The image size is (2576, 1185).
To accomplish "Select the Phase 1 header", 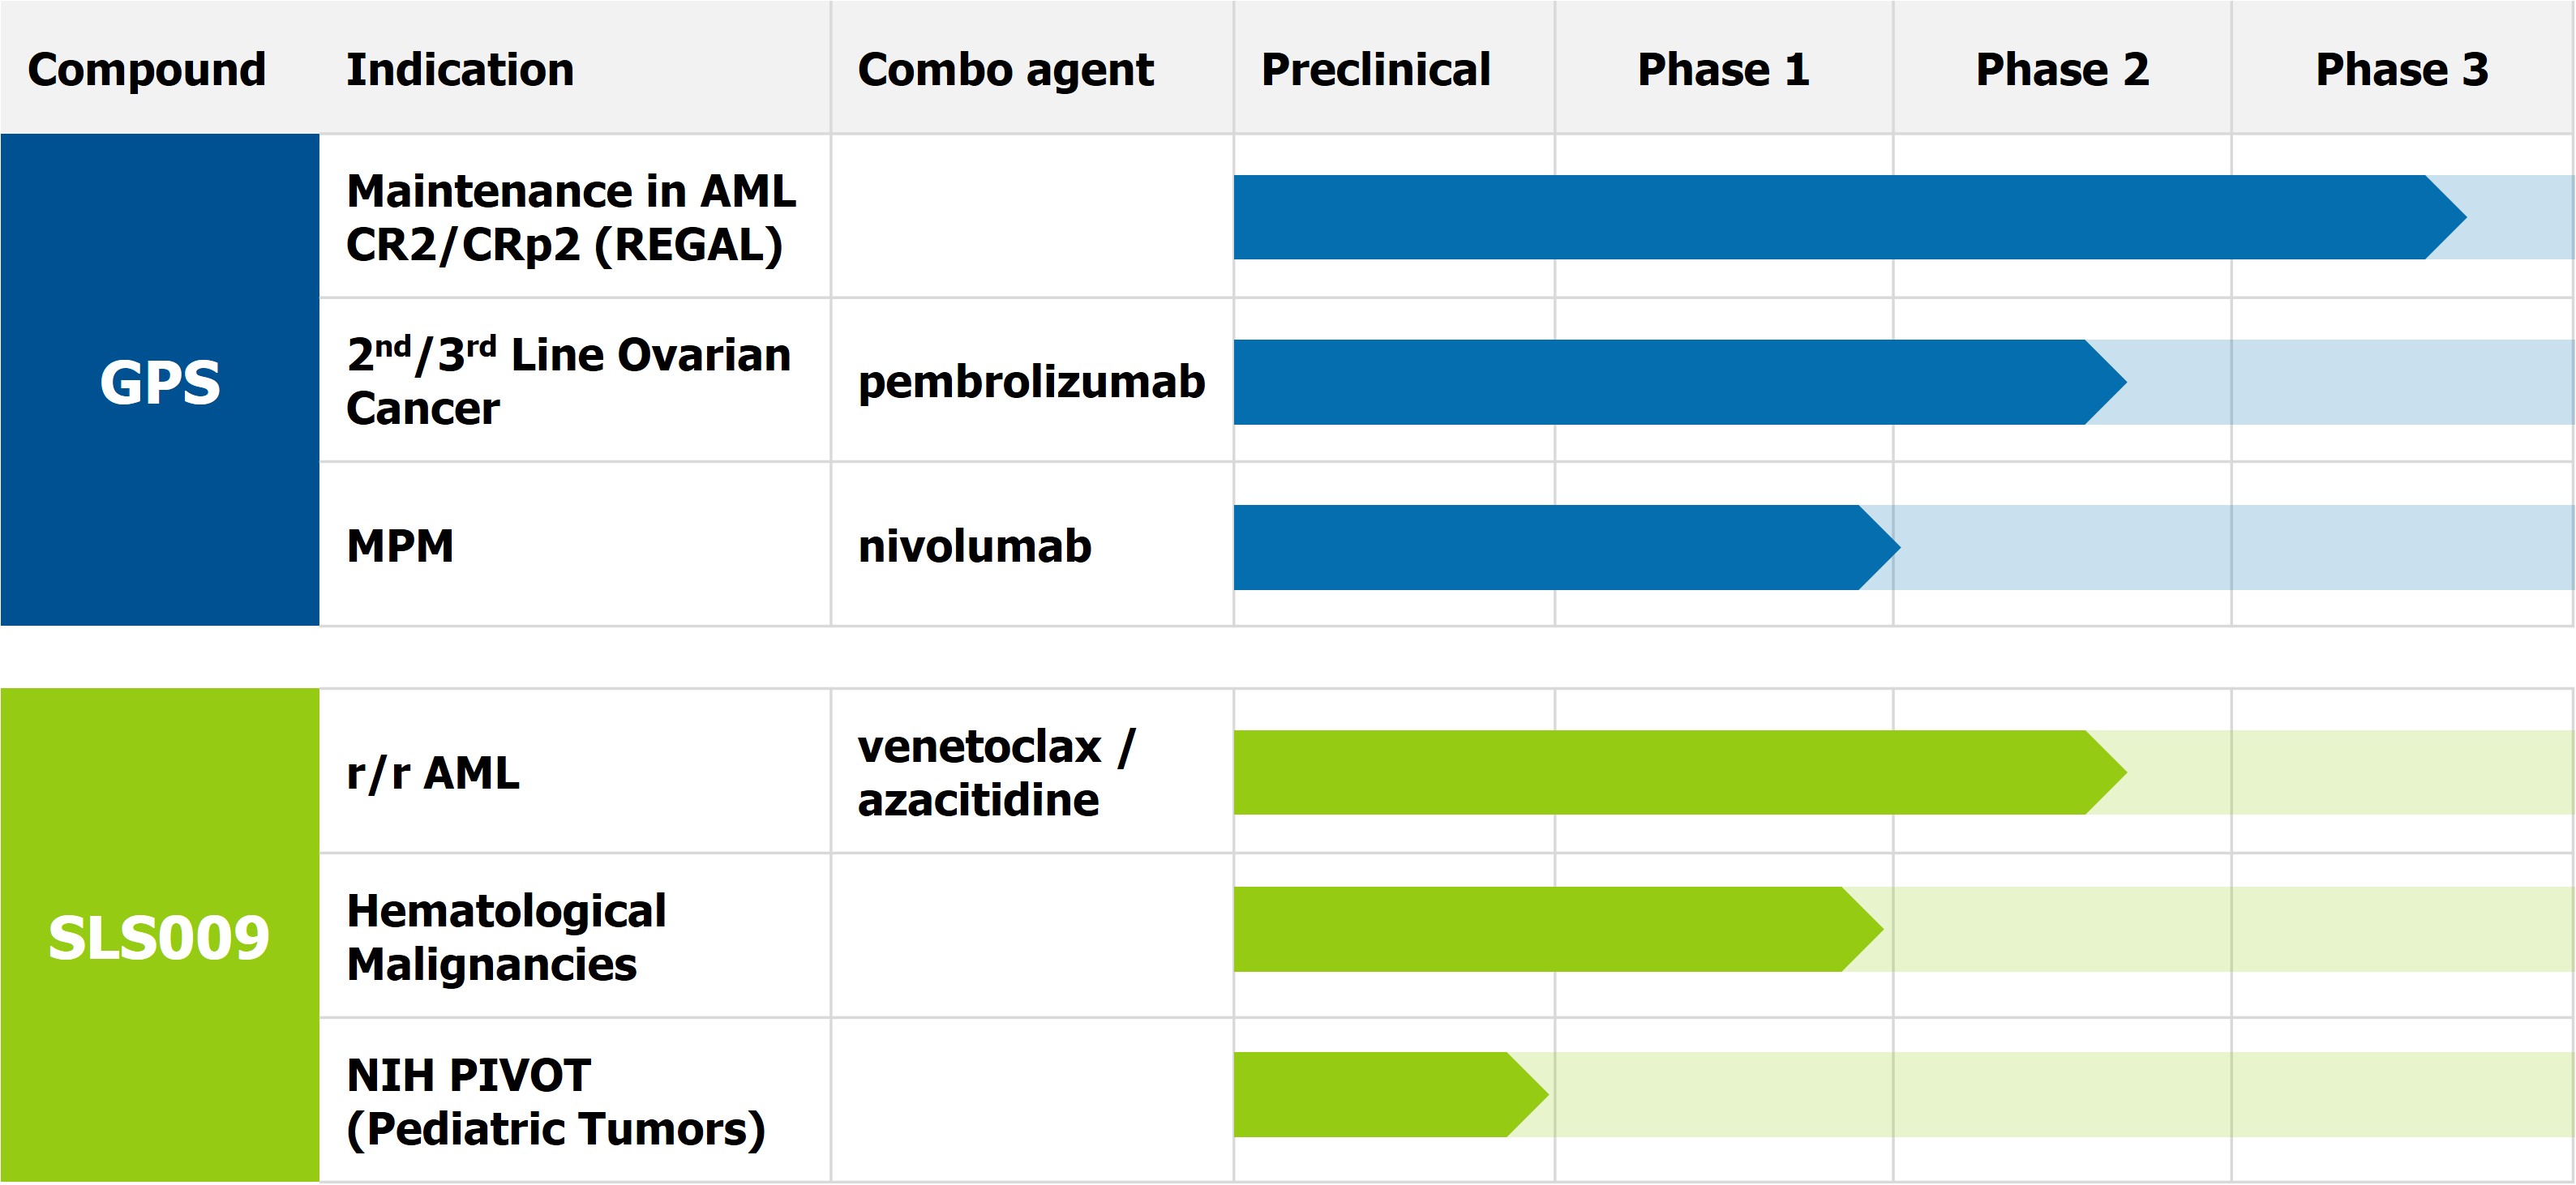I will click(1723, 69).
